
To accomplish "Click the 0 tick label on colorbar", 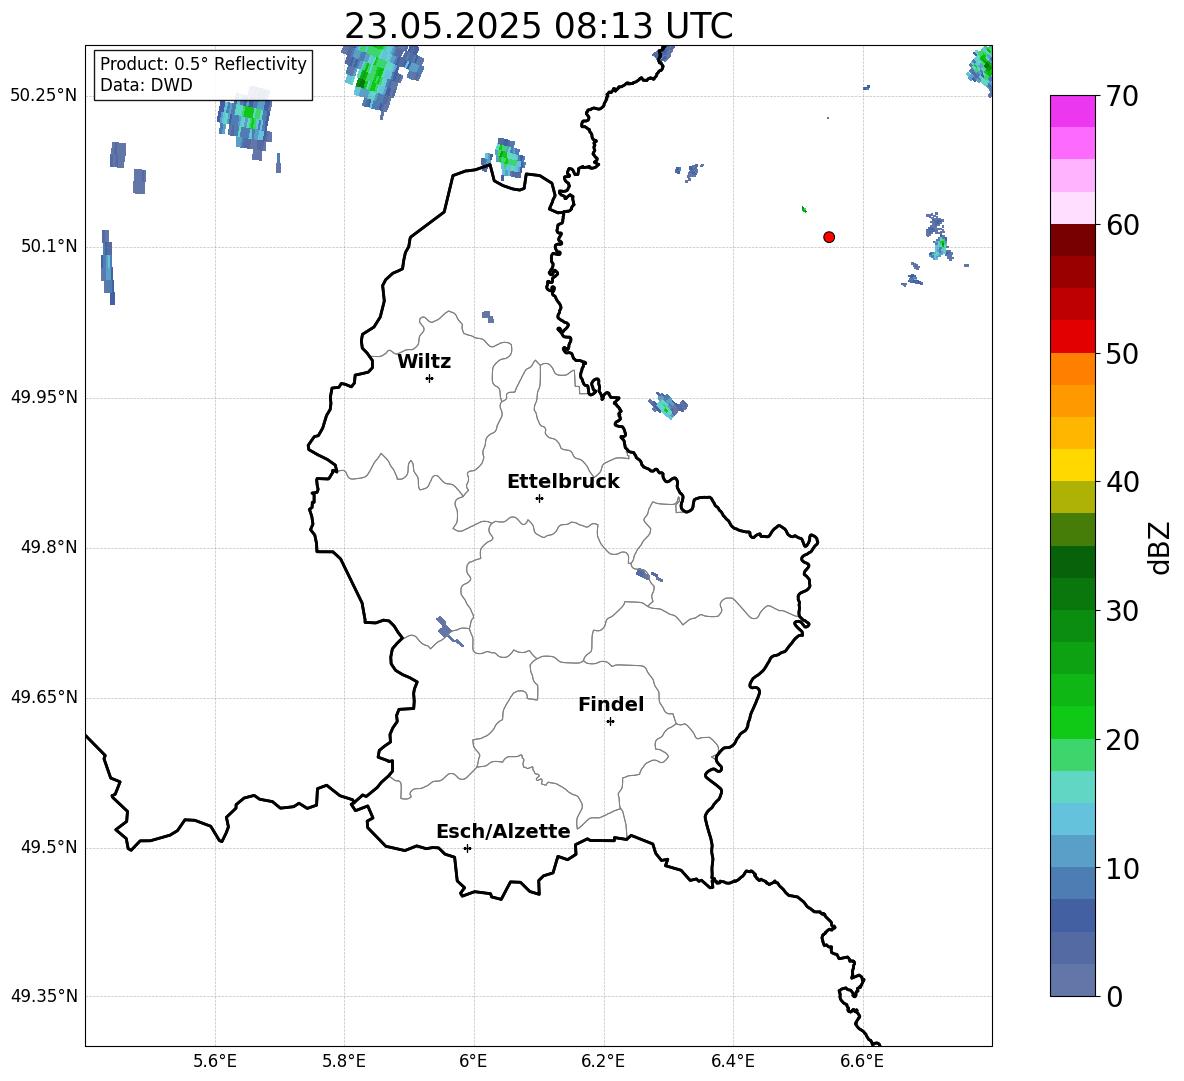I will (x=1114, y=997).
